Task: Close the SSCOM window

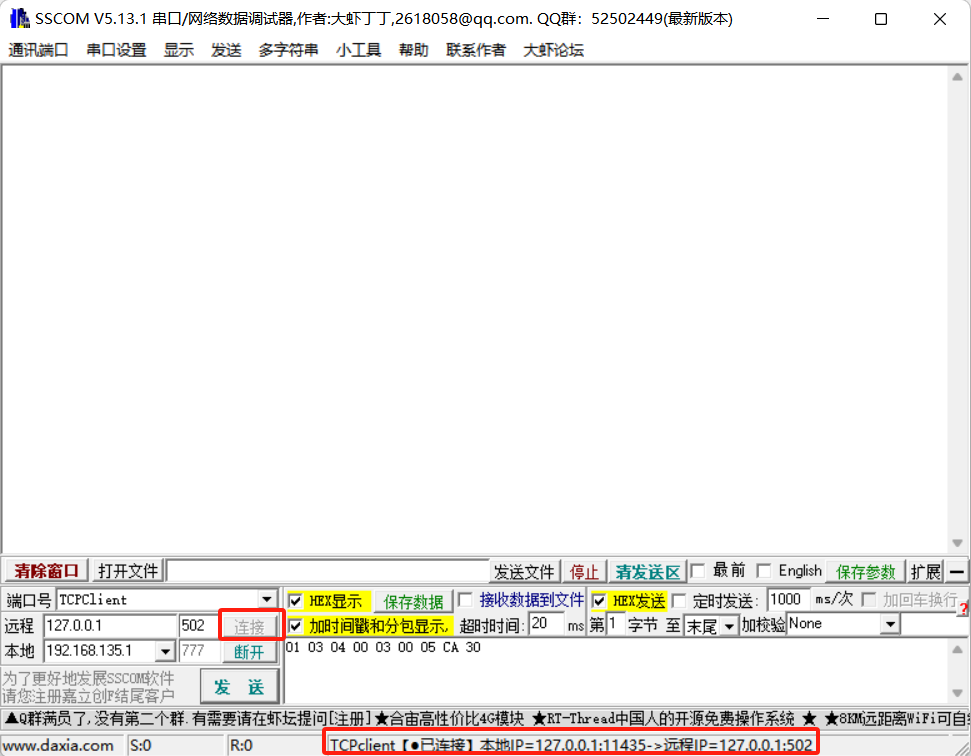Action: 939,19
